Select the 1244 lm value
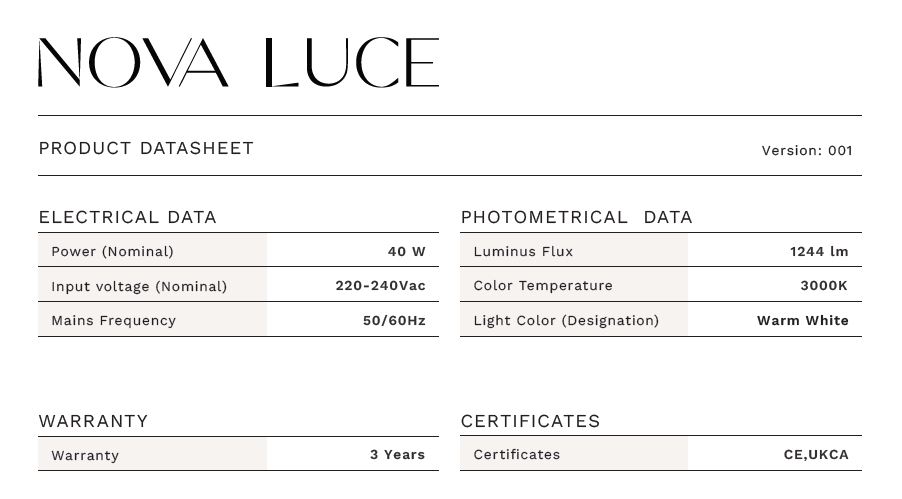The image size is (902, 499). click(818, 251)
